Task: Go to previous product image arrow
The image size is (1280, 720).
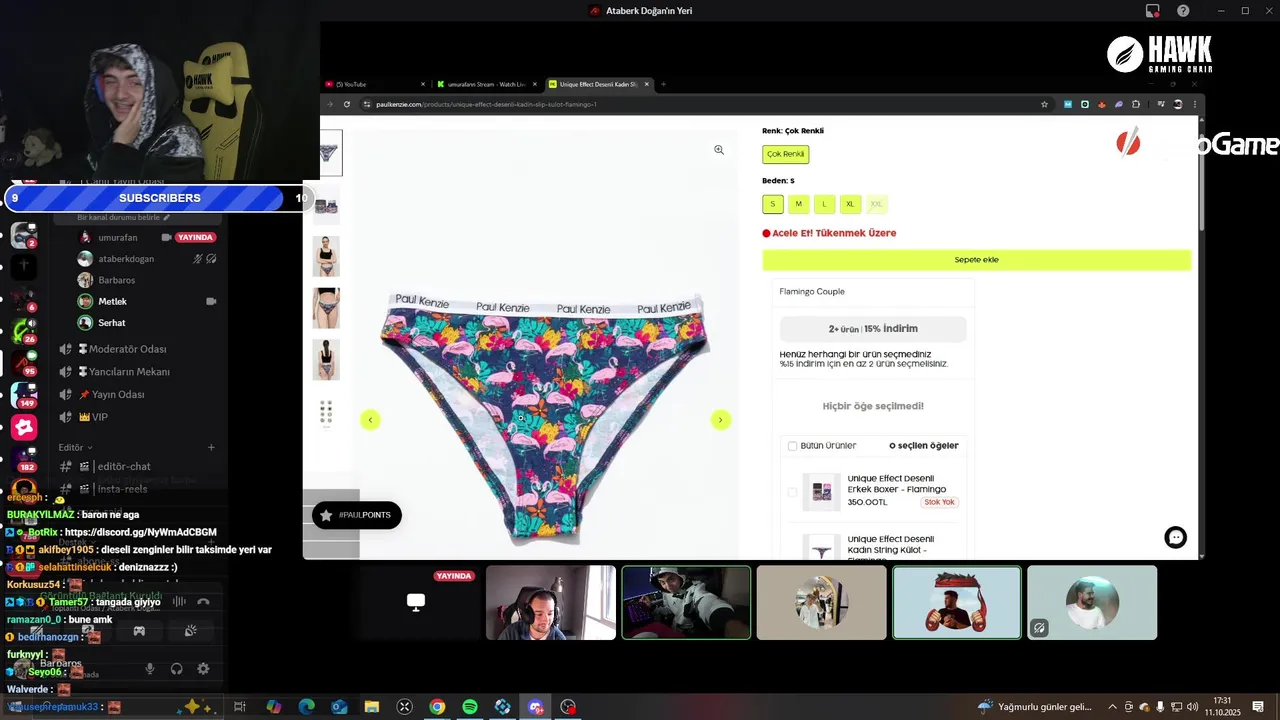Action: pos(370,420)
